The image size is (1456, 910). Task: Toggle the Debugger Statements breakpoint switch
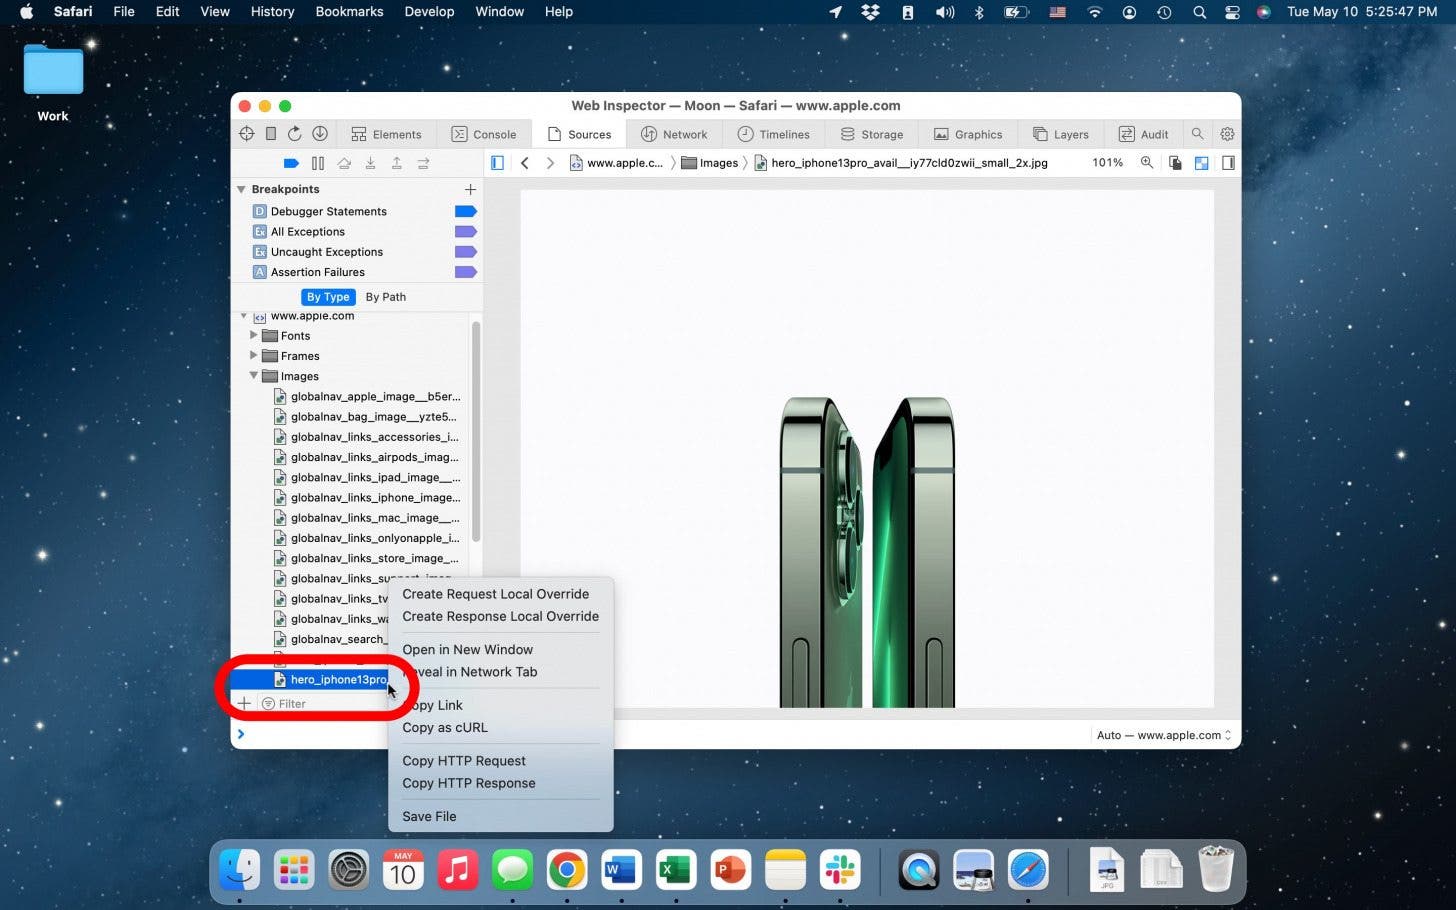click(465, 211)
